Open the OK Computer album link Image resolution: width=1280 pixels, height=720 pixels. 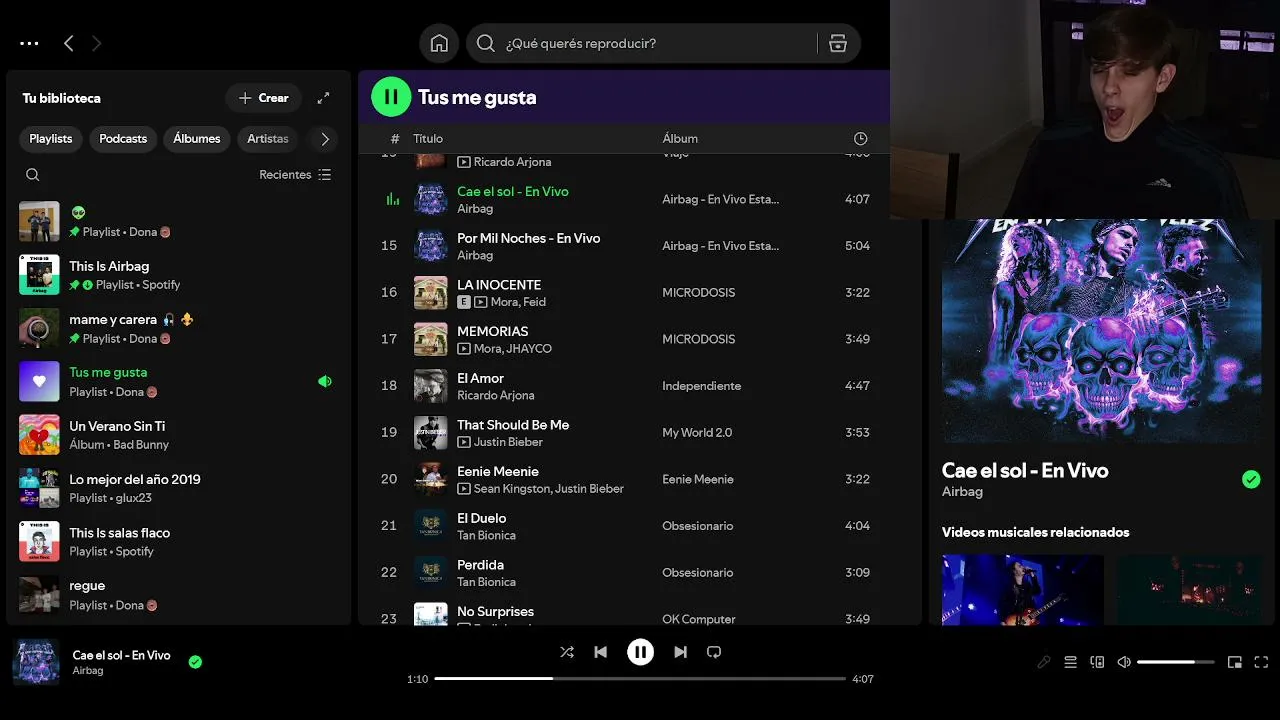(699, 619)
